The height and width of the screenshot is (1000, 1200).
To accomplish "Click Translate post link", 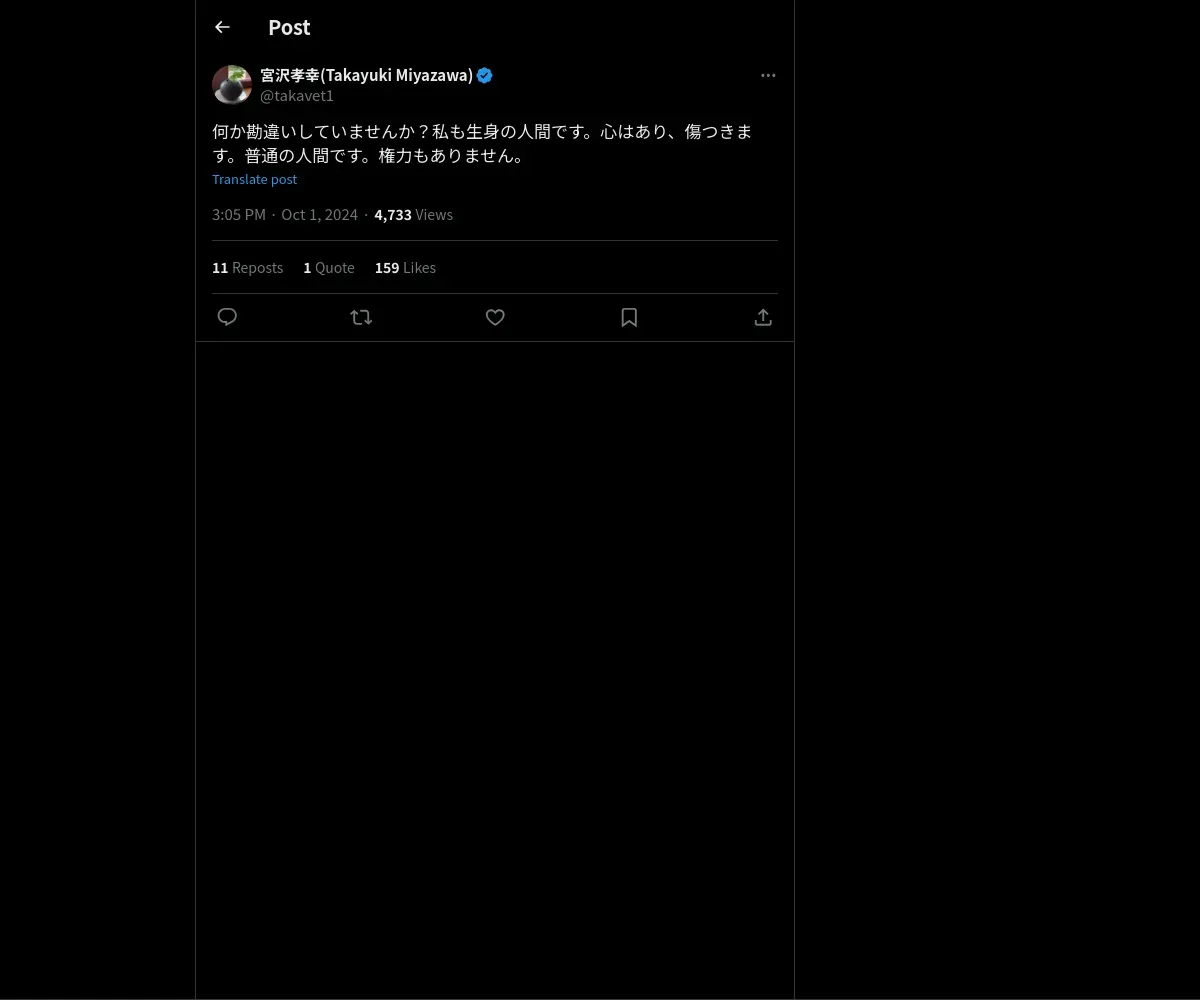I will click(x=254, y=179).
